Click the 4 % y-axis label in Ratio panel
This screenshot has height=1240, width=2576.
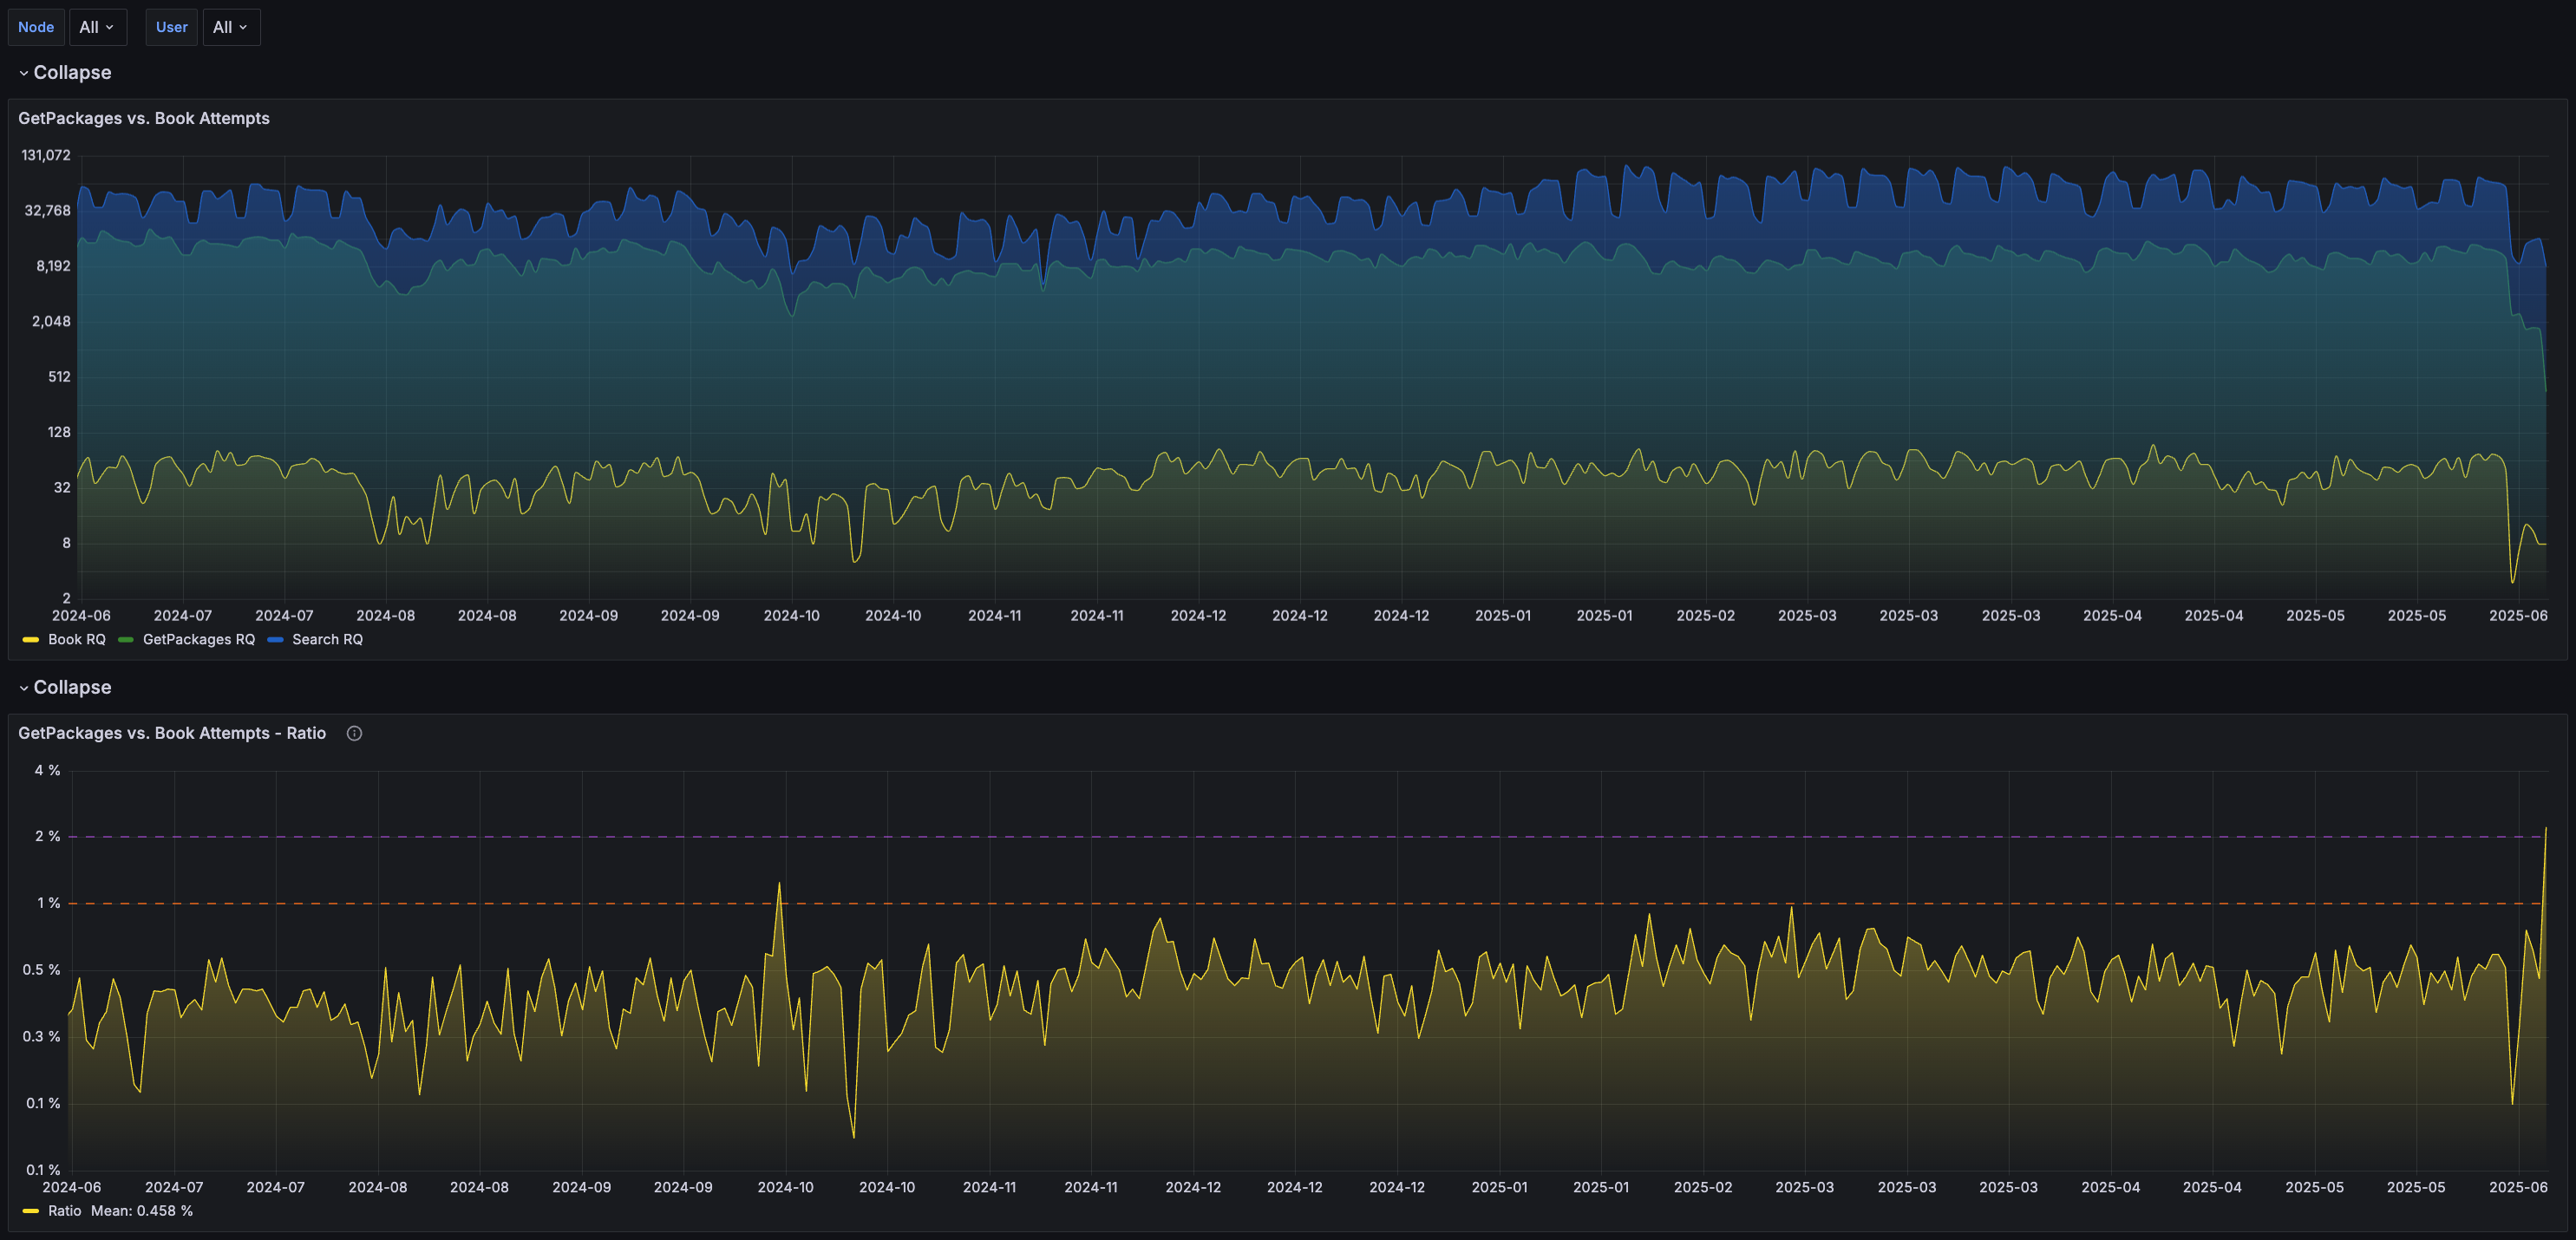coord(47,770)
